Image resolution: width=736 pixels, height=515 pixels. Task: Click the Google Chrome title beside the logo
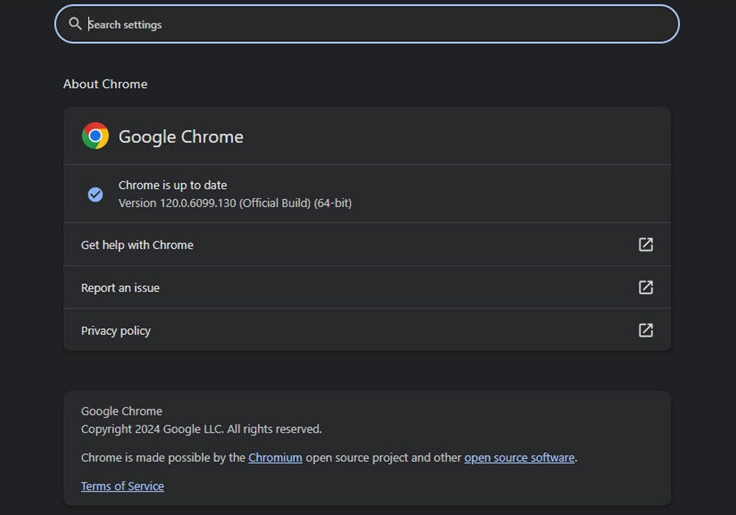coord(181,137)
